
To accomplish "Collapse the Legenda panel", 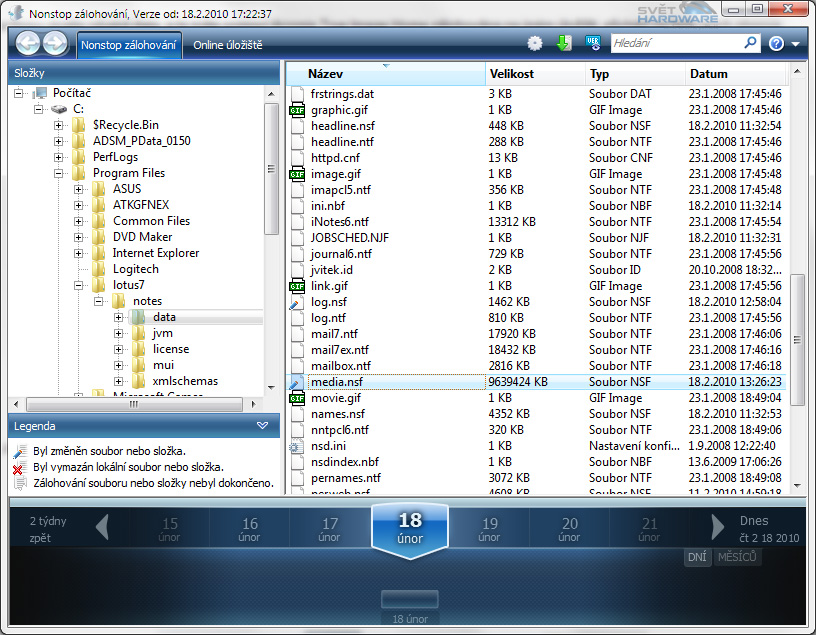I will click(x=262, y=425).
